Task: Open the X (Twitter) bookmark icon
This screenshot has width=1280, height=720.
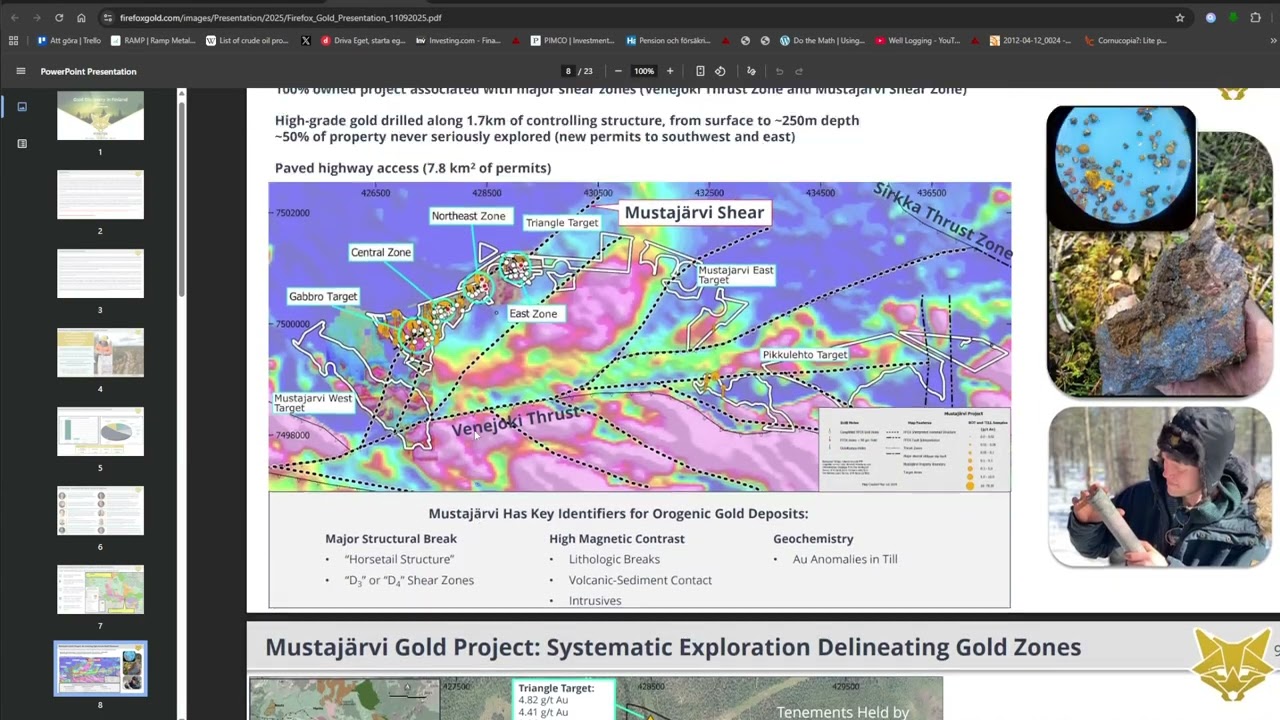Action: 306,41
